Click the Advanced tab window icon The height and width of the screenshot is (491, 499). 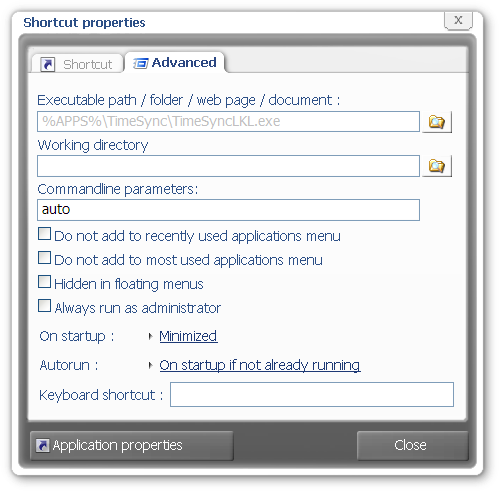(140, 63)
